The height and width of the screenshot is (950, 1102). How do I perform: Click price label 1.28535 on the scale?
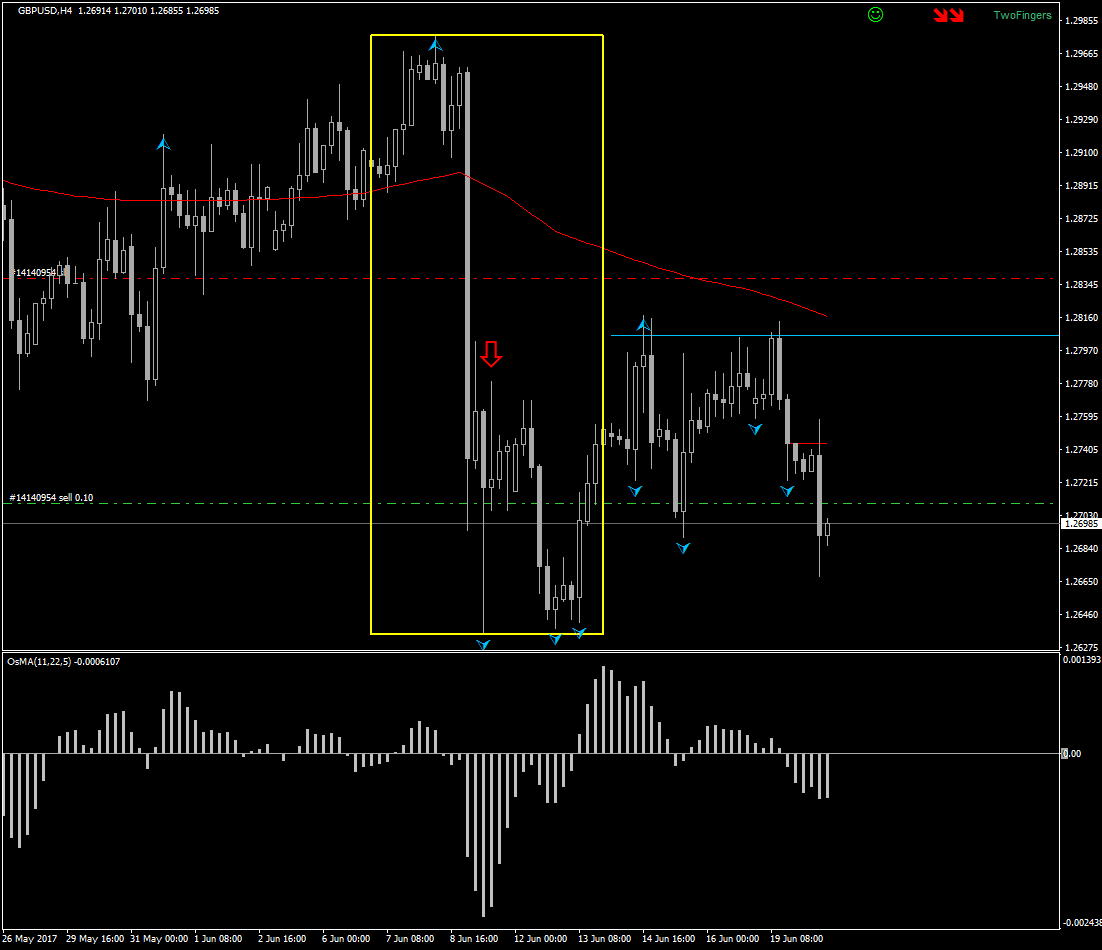[1081, 252]
